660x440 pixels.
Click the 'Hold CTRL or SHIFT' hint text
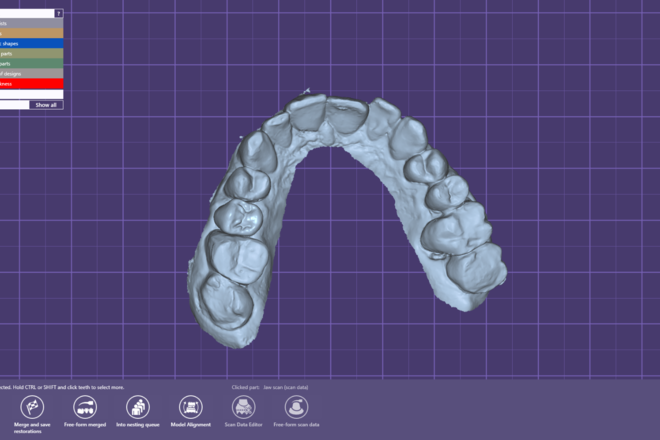pos(68,387)
